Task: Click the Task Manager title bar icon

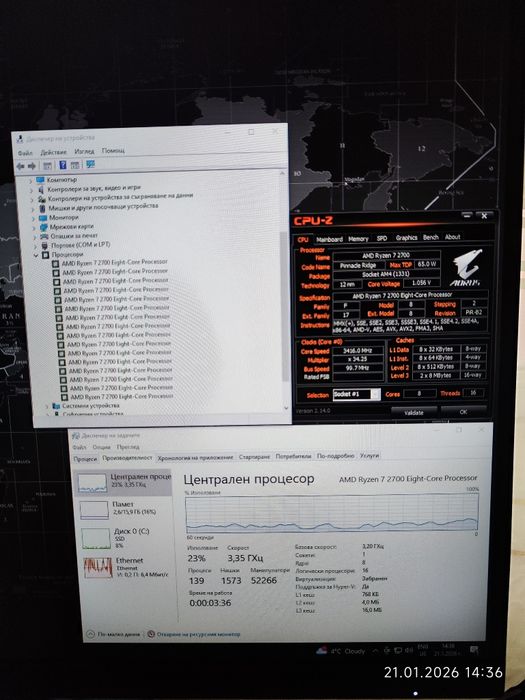Action: (x=76, y=436)
